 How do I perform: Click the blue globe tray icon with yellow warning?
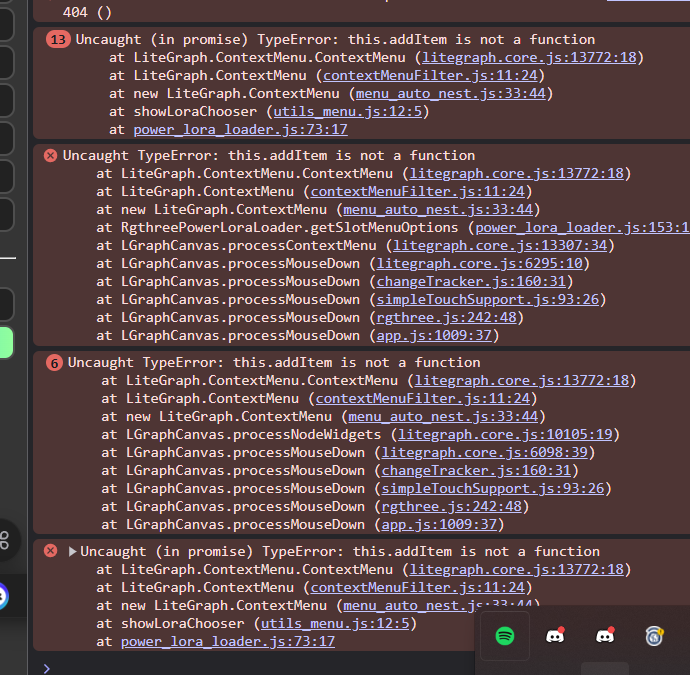pyautogui.click(x=654, y=636)
